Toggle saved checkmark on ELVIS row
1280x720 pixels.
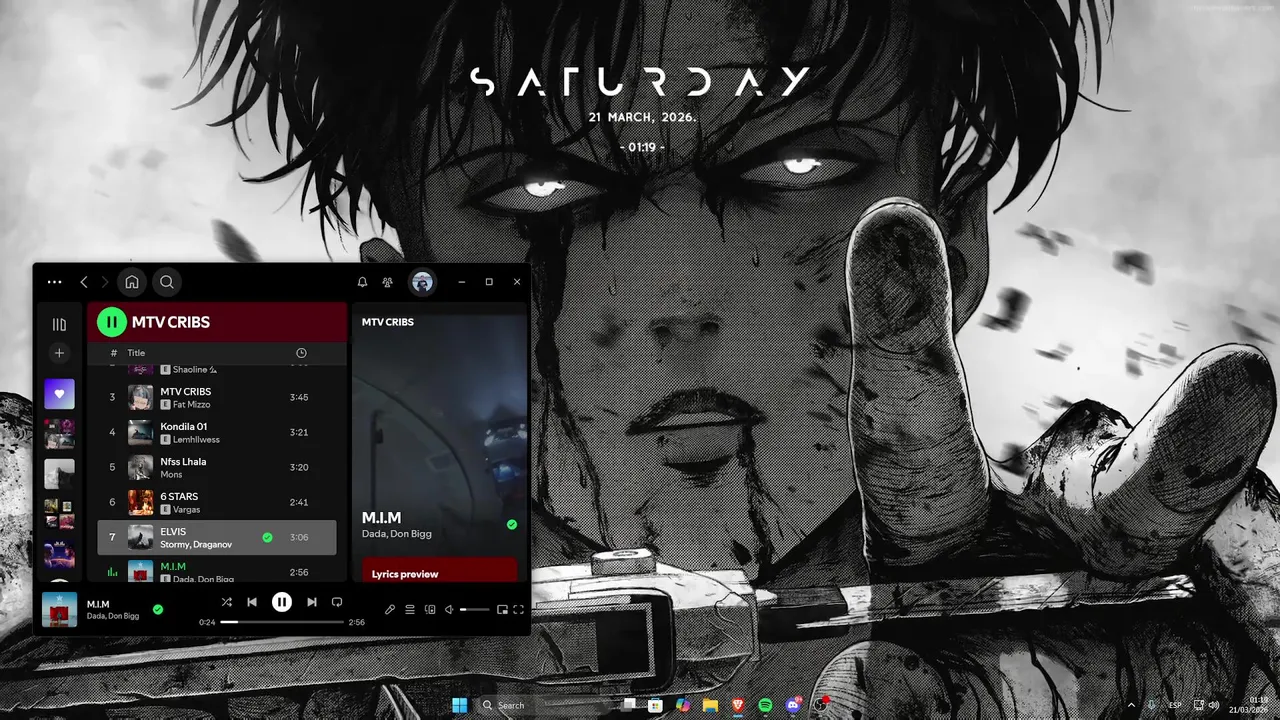coord(267,537)
